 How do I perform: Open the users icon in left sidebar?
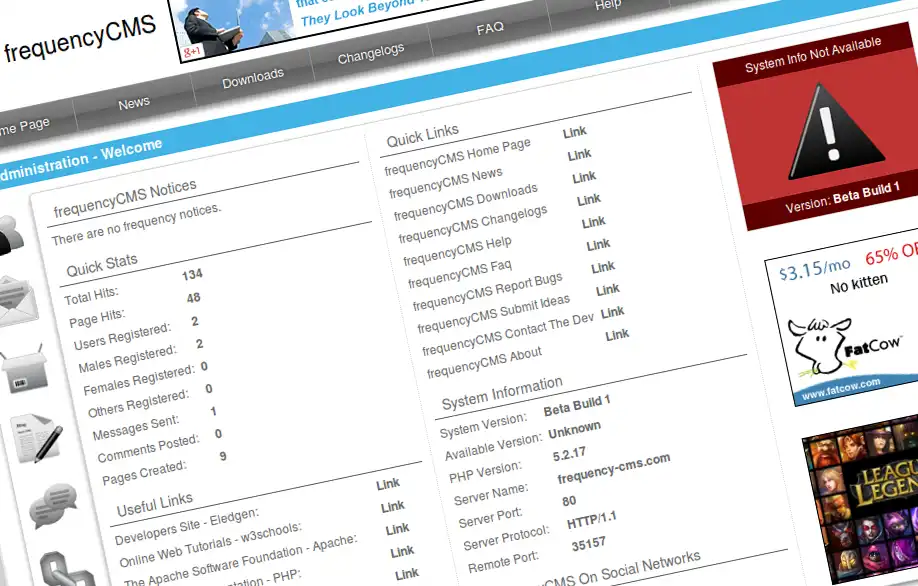9,235
